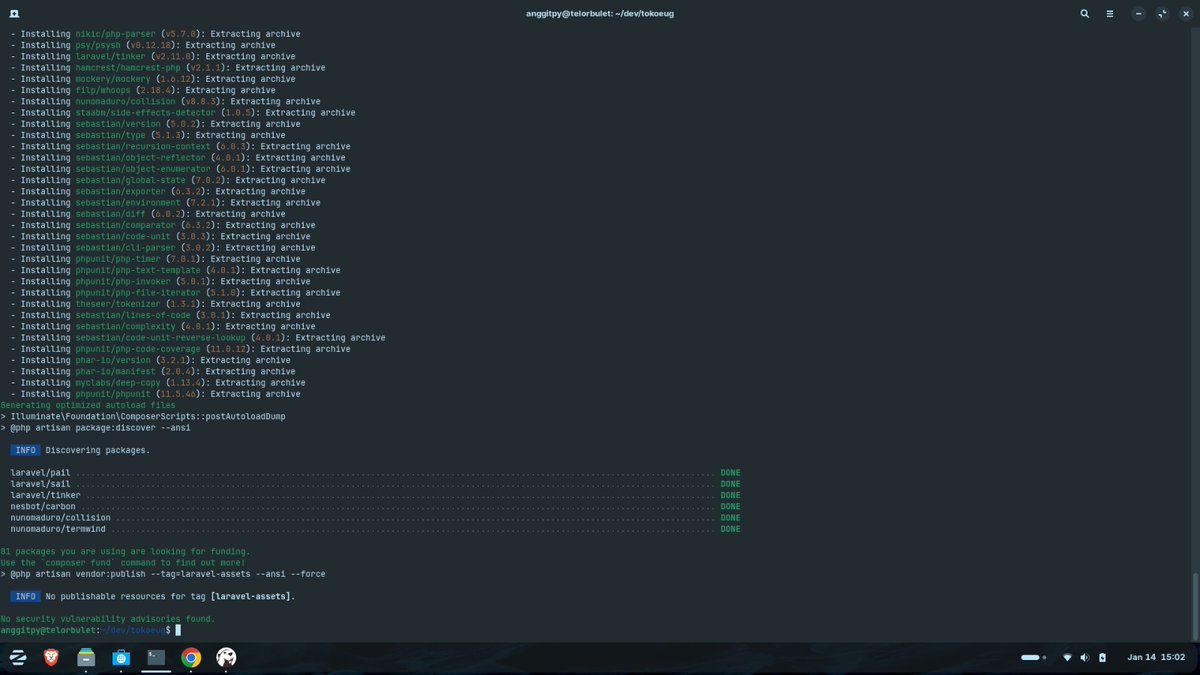Open search in the terminal titlebar
The image size is (1200, 675).
click(x=1085, y=13)
